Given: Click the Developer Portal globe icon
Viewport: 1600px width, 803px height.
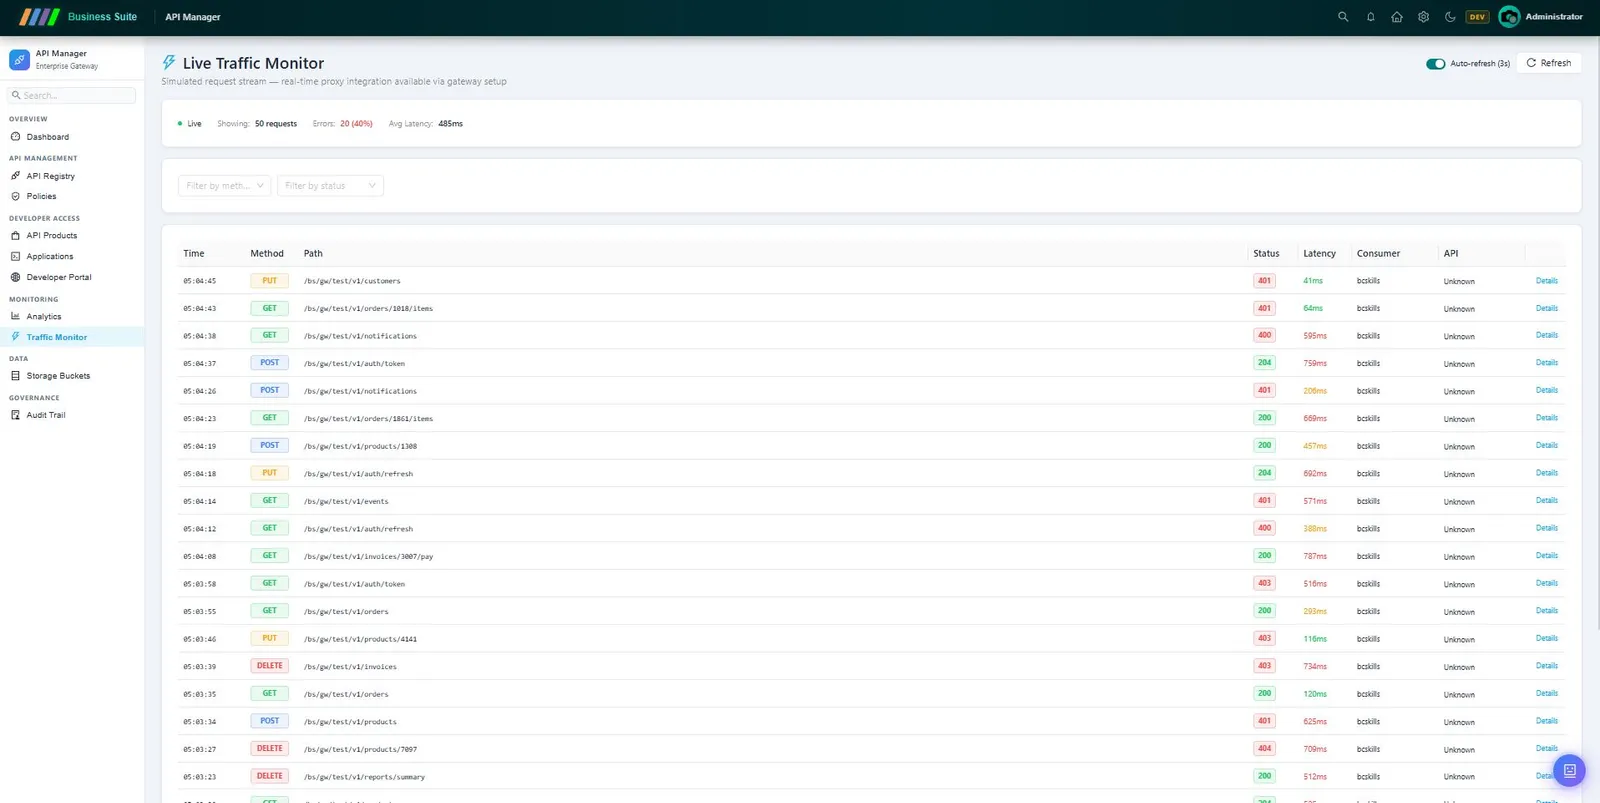Looking at the screenshot, I should coord(15,277).
